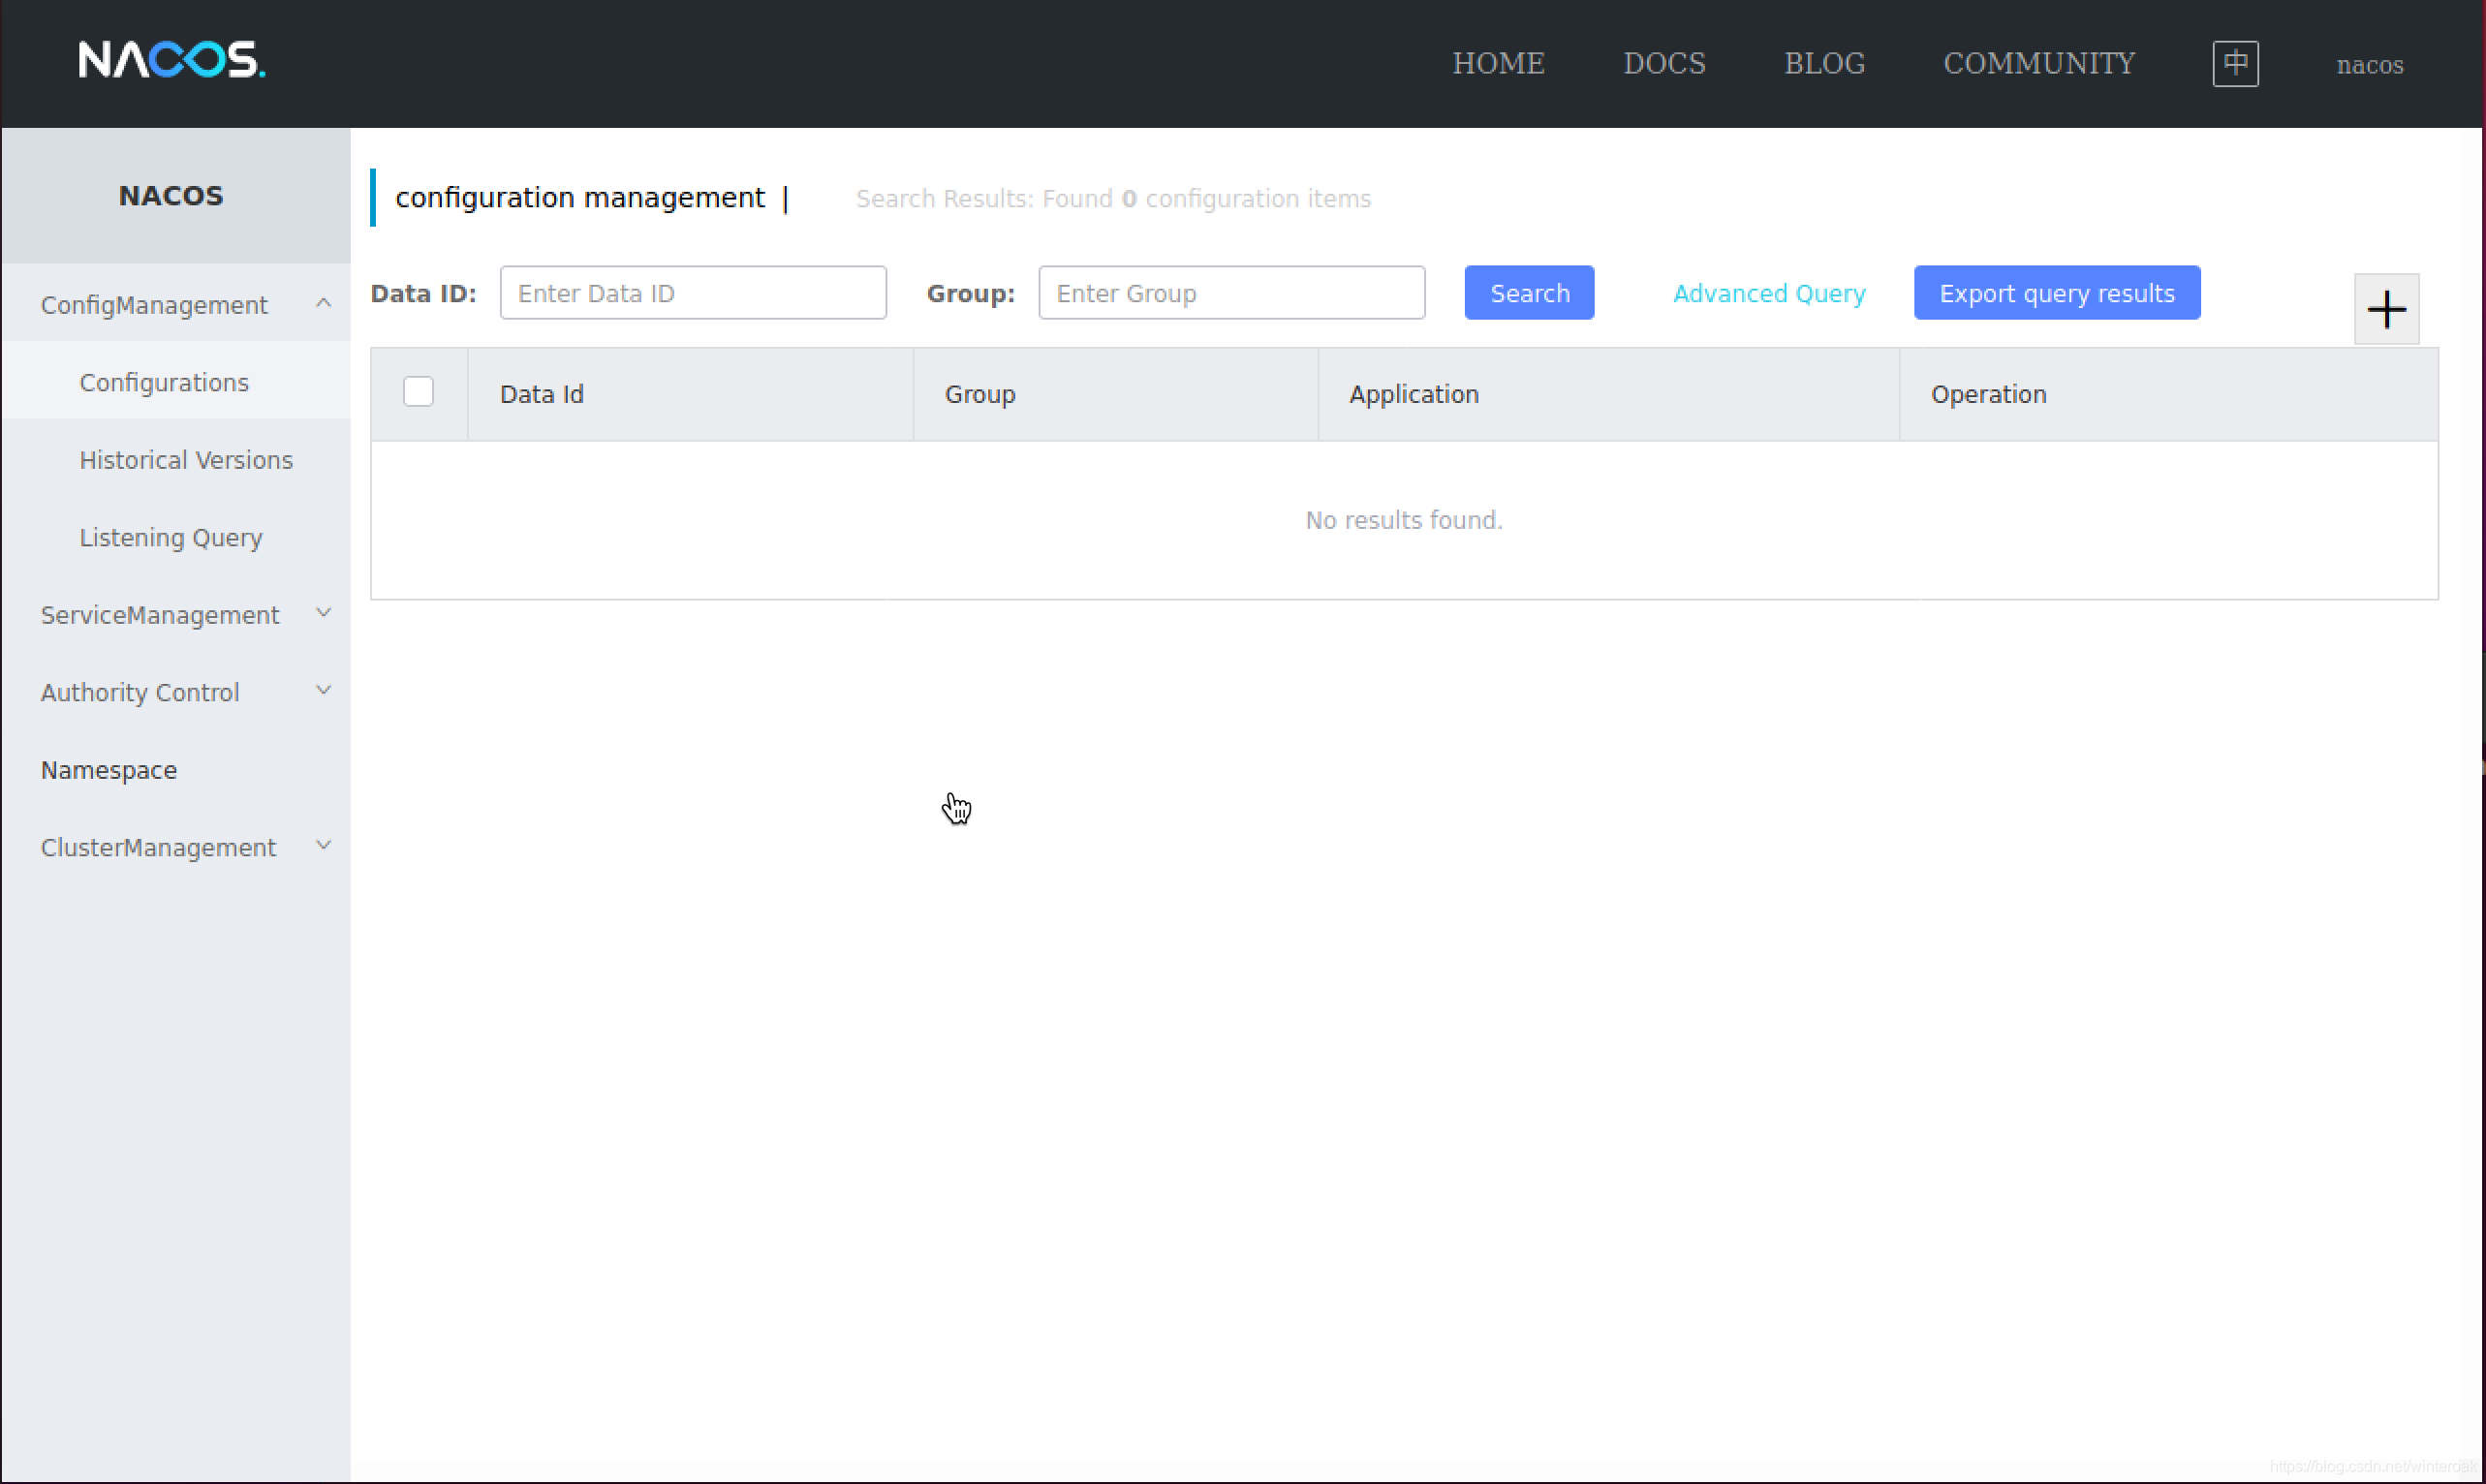Click the plus icon to add configuration
The image size is (2486, 1484).
2386,309
